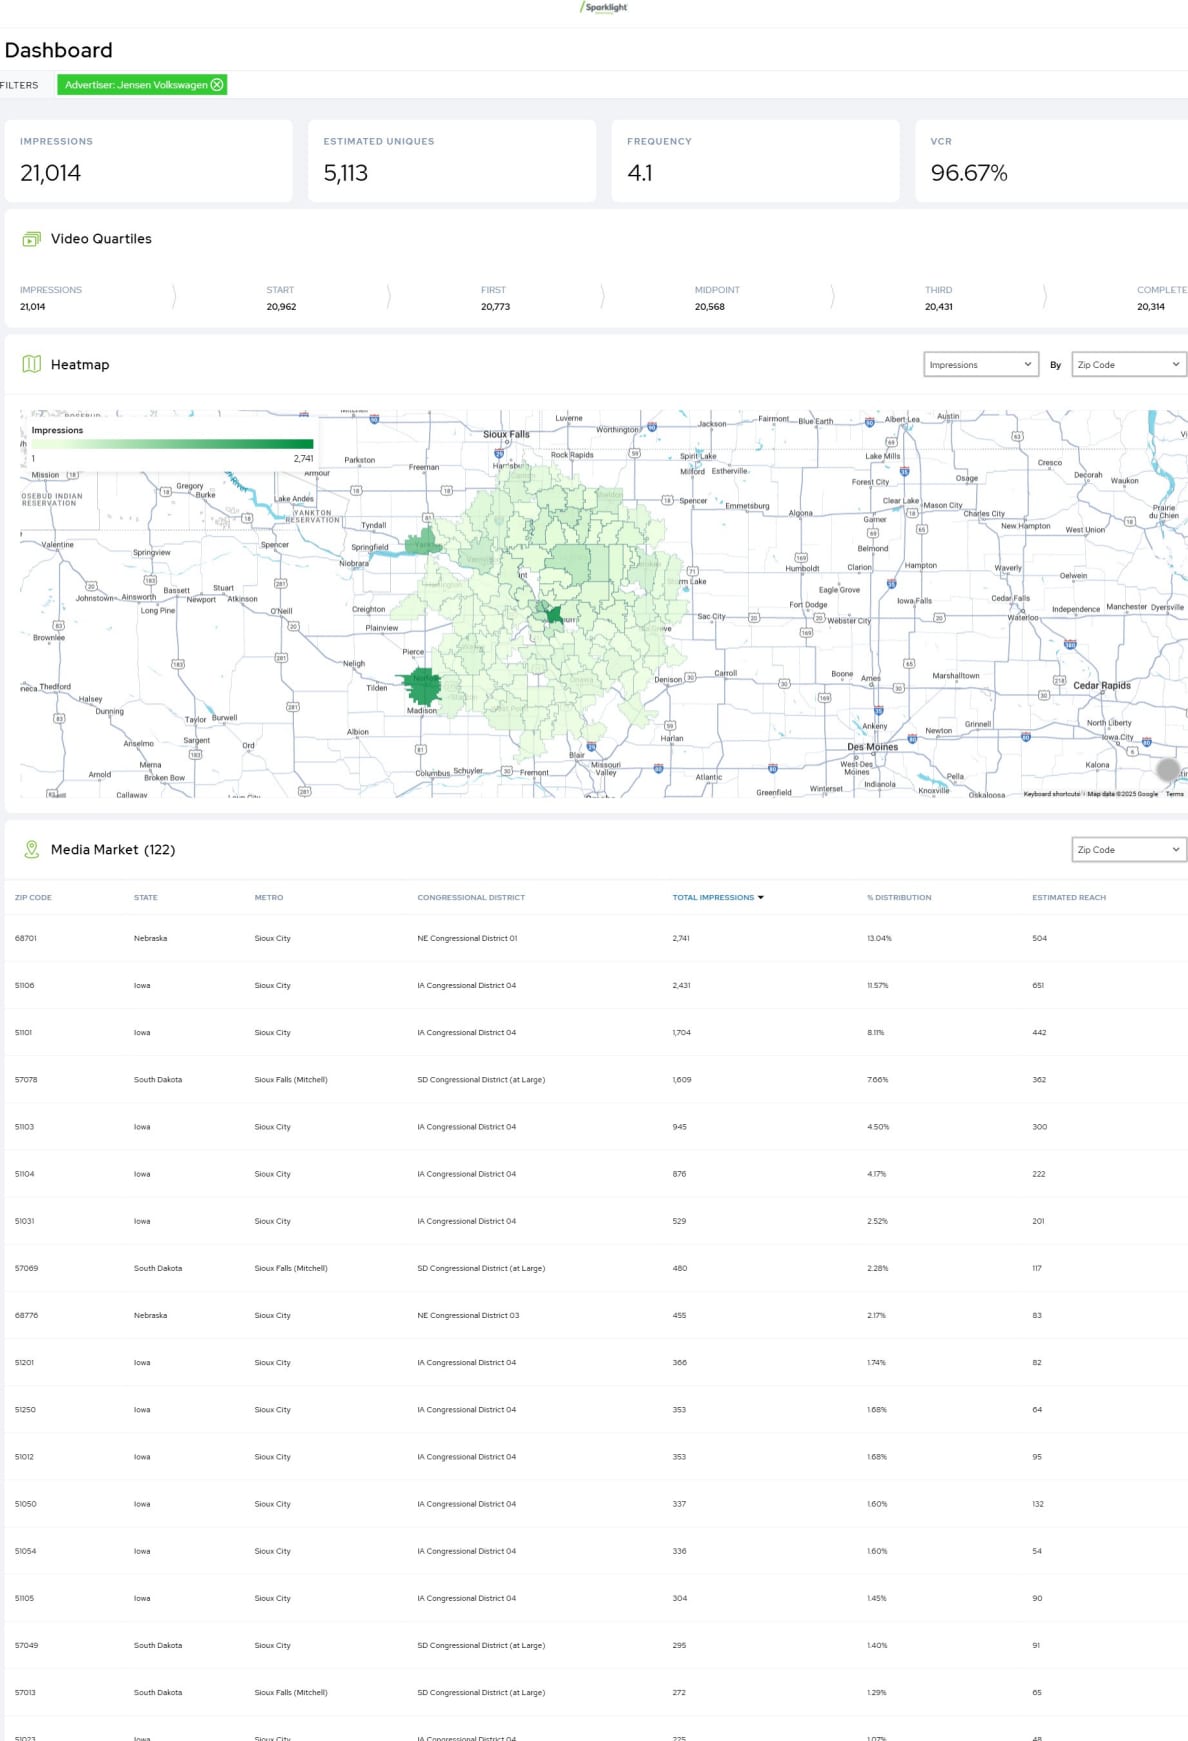Screen dimensions: 1188x1741
Task: Select zip code 57078 row
Action: click(x=594, y=1079)
